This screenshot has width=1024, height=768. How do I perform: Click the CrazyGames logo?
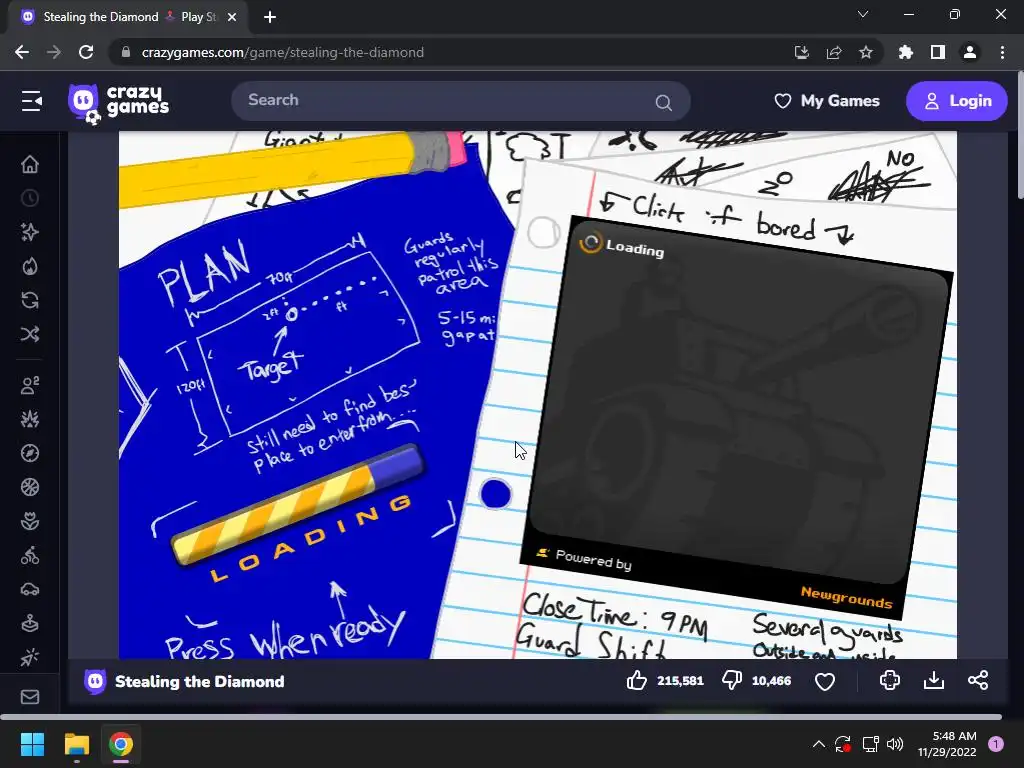point(118,103)
